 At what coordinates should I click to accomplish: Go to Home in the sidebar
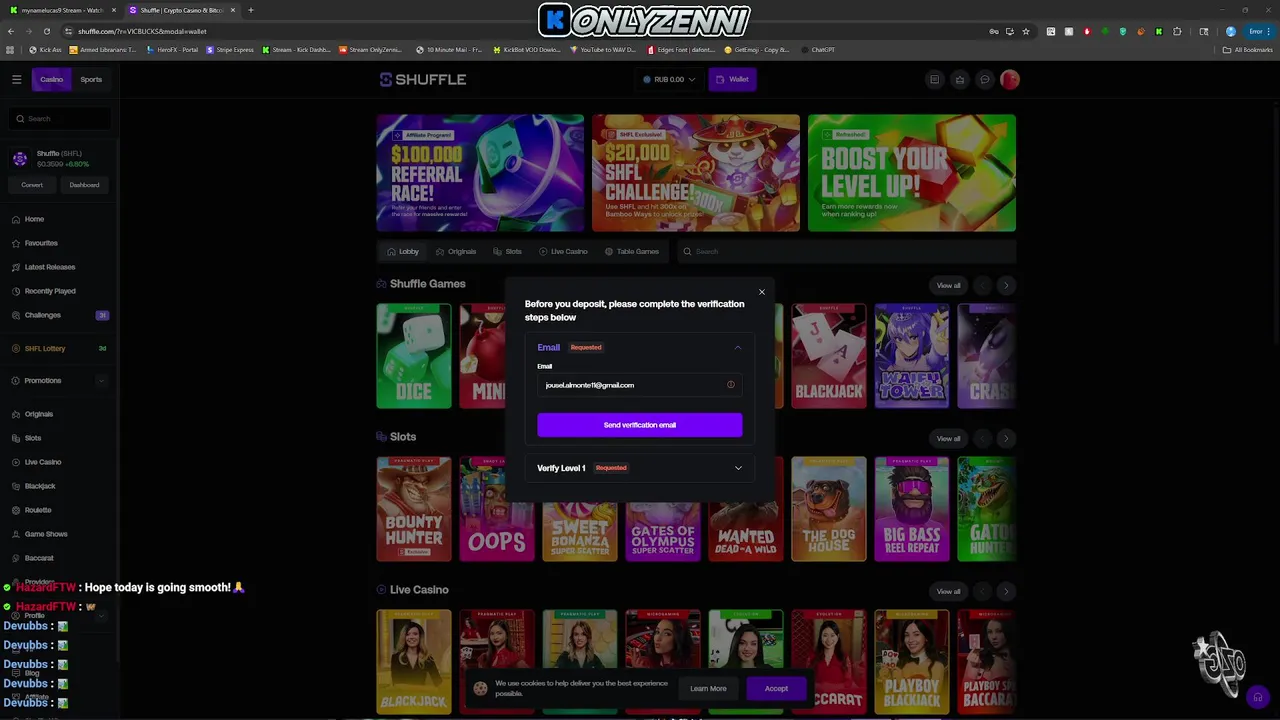tap(34, 219)
